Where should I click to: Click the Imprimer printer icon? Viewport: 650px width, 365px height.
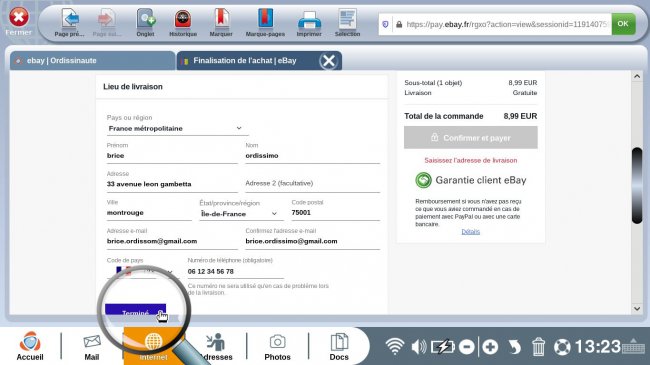click(x=309, y=20)
